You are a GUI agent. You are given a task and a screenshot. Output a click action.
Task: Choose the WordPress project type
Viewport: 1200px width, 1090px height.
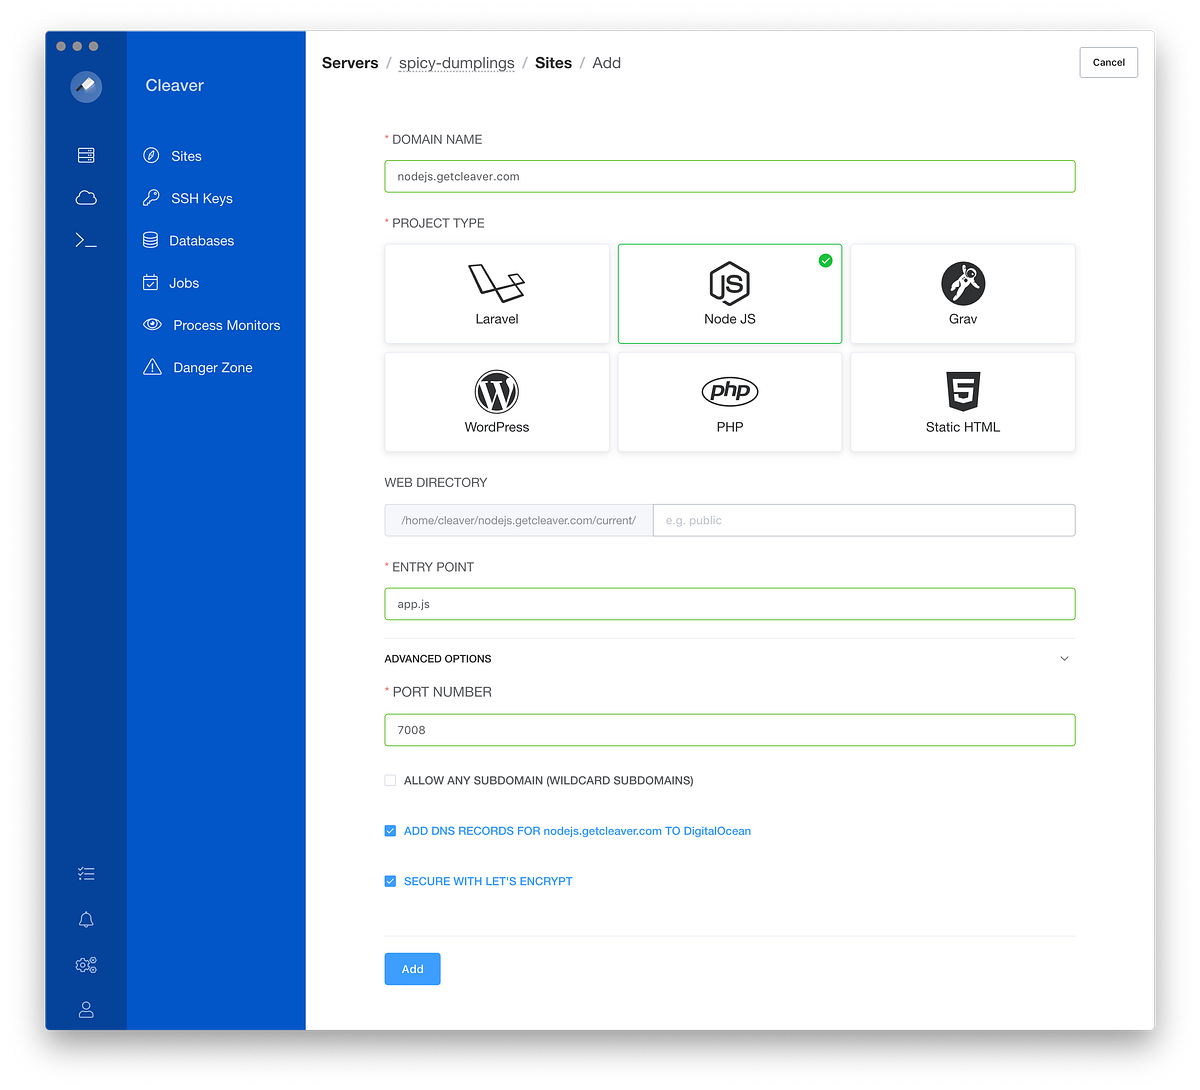coord(496,401)
